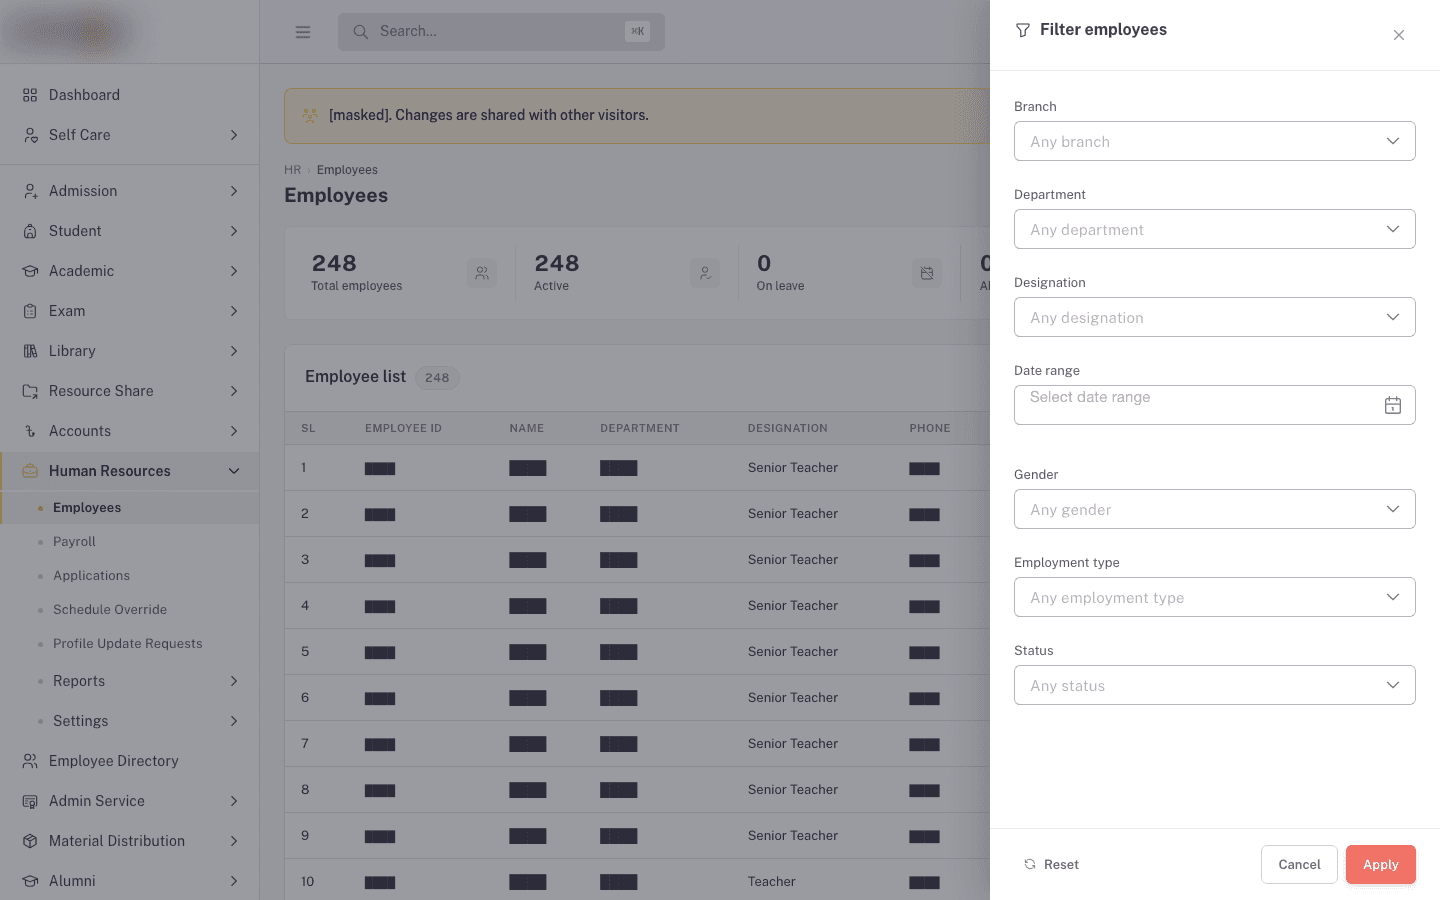1440x900 pixels.
Task: Click the DESIGNATION column header
Action: [x=788, y=428]
